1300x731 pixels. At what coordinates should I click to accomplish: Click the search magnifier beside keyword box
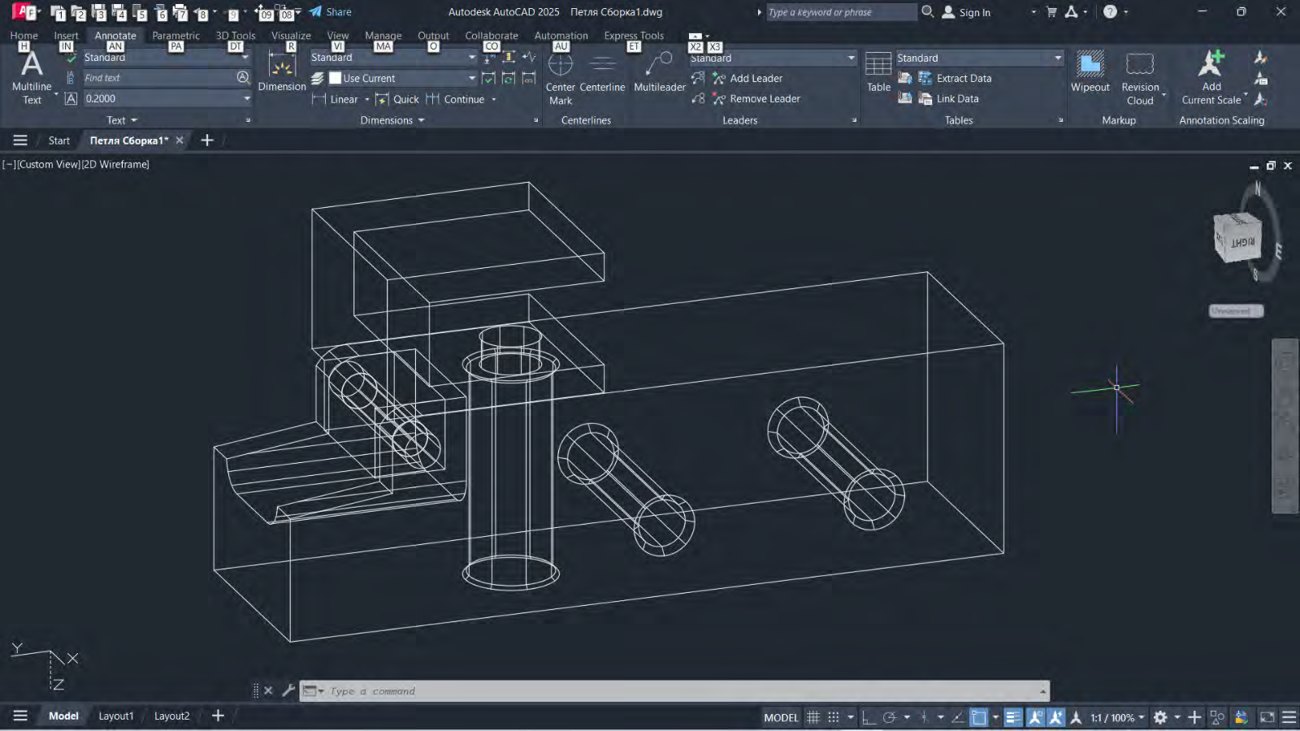pyautogui.click(x=927, y=12)
